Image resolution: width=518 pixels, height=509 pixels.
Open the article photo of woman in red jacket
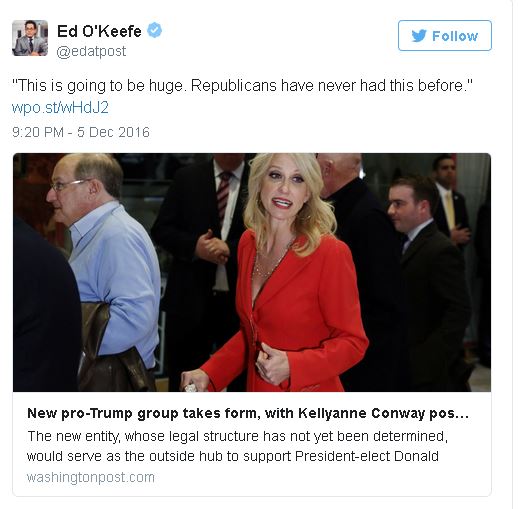[x=252, y=272]
